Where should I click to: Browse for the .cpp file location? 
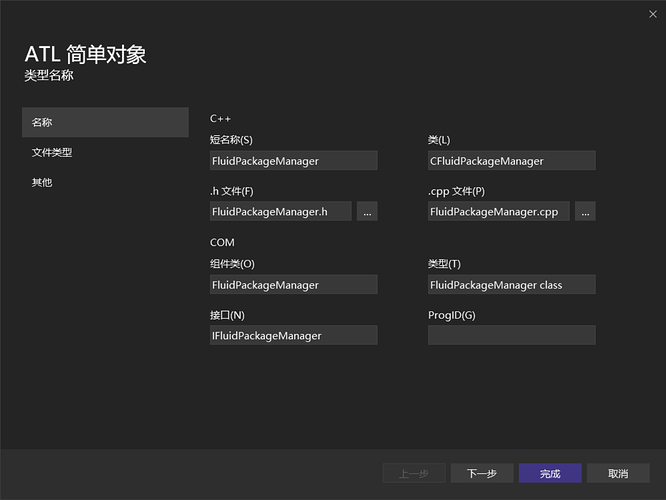pyautogui.click(x=585, y=211)
